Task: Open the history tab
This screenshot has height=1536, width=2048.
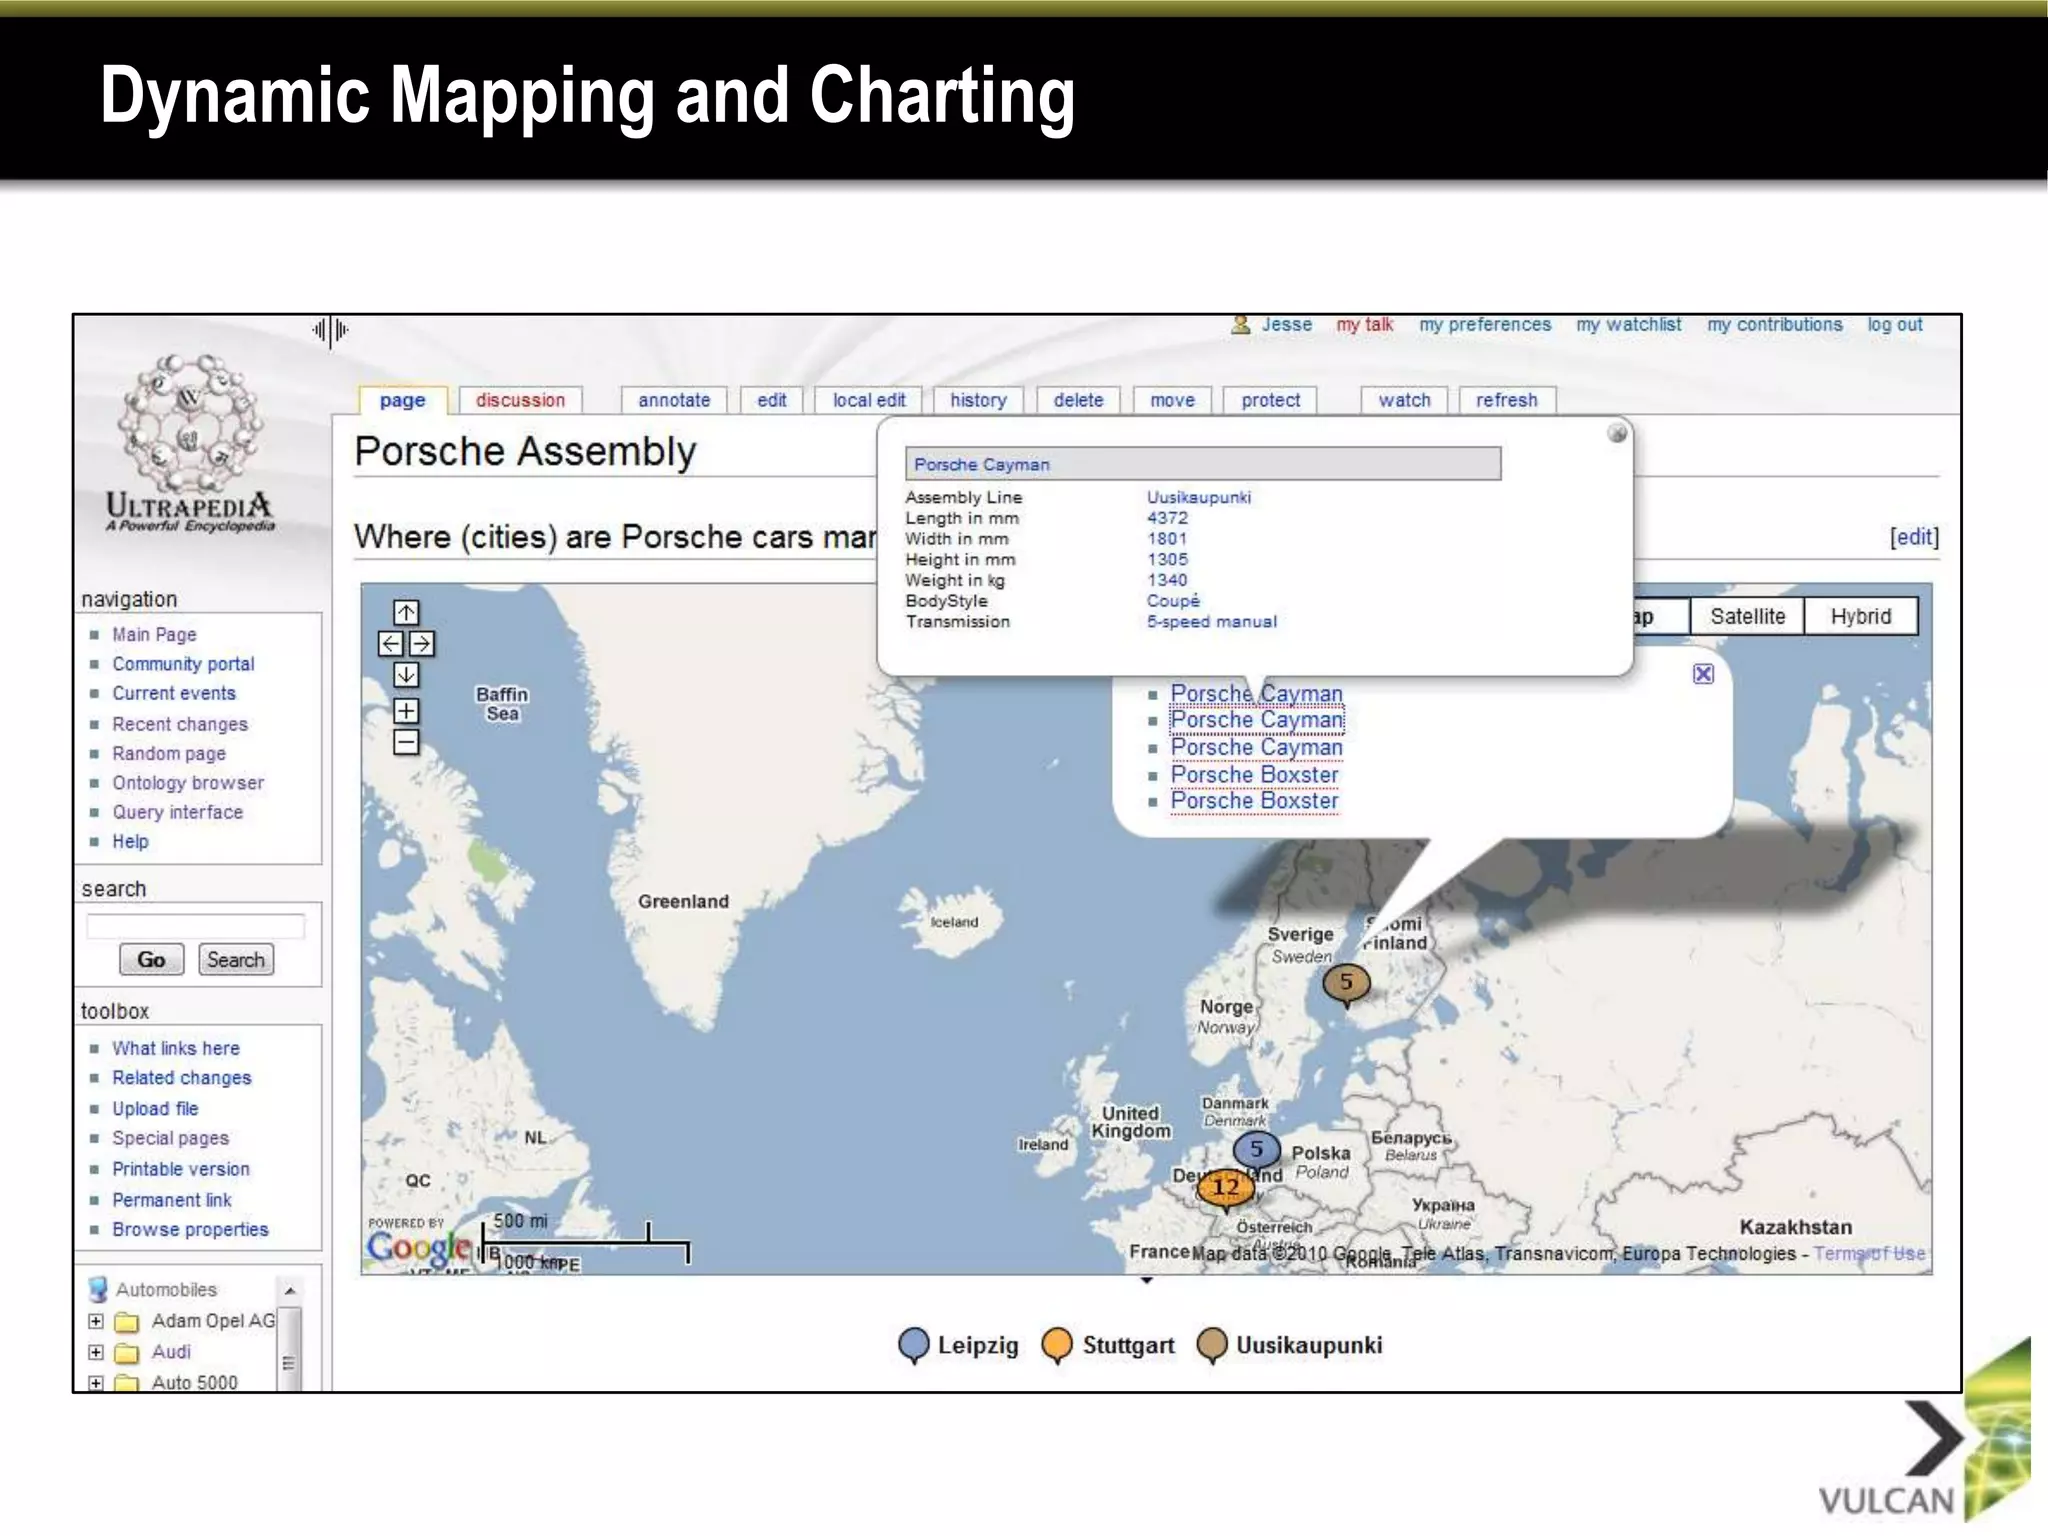Action: coord(978,400)
